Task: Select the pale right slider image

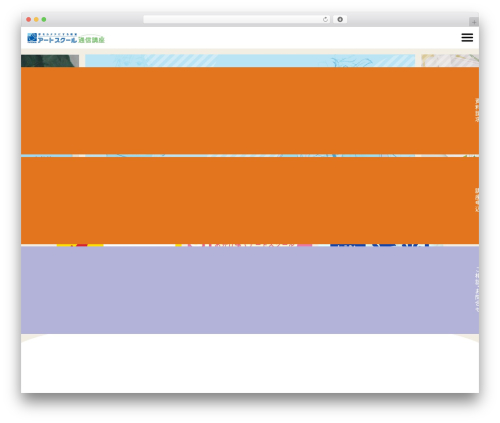Action: 450,61
